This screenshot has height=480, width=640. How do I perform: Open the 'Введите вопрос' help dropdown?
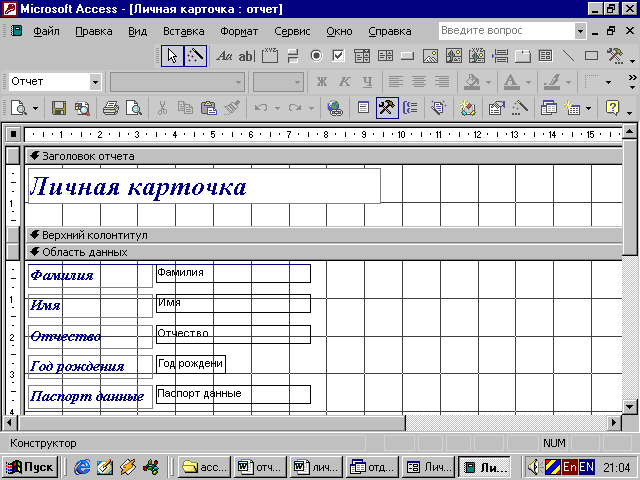[x=580, y=31]
